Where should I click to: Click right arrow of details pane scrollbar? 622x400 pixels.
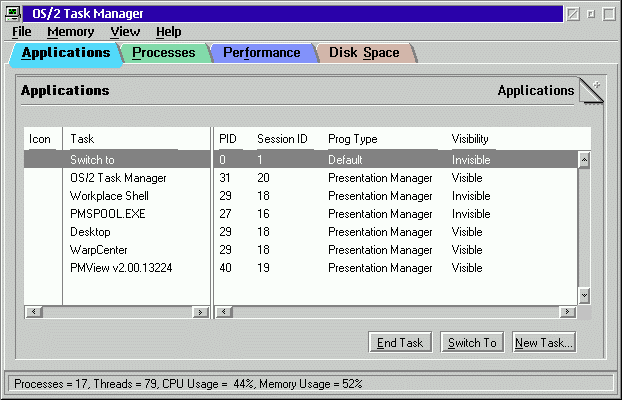[x=570, y=312]
